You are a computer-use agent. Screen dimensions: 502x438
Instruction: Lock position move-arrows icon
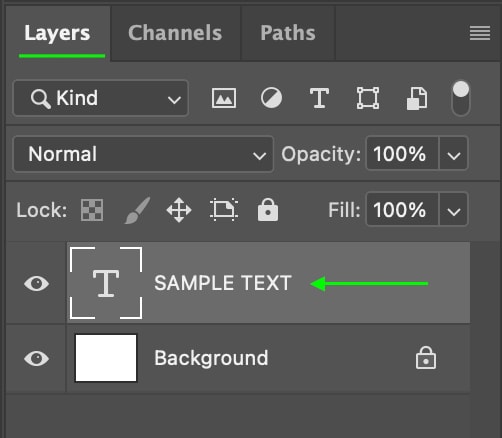[179, 210]
